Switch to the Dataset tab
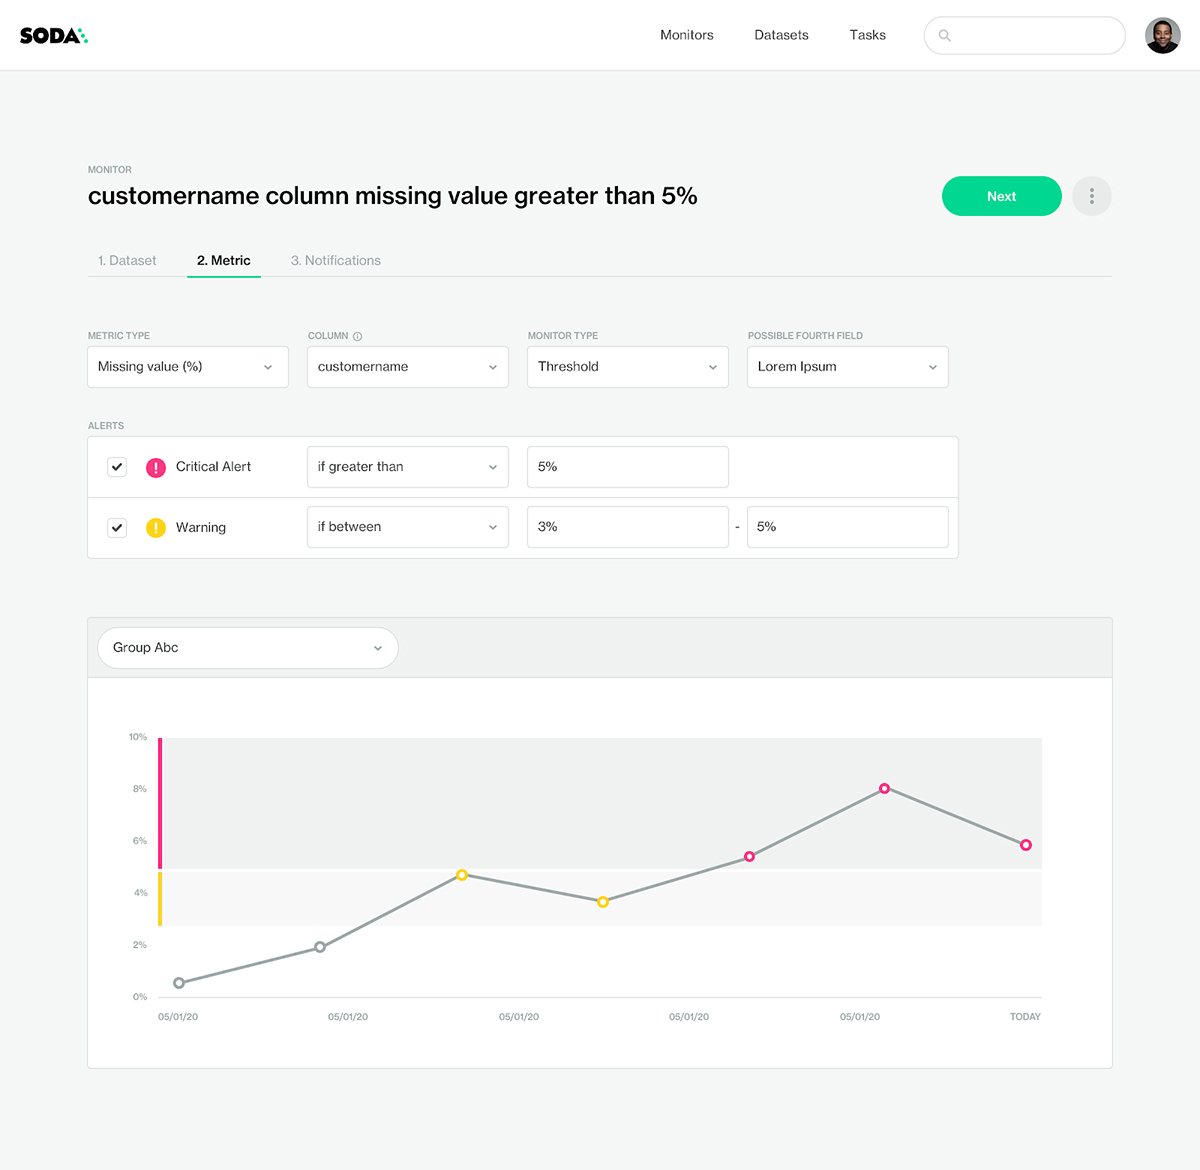Viewport: 1200px width, 1170px height. coord(126,260)
